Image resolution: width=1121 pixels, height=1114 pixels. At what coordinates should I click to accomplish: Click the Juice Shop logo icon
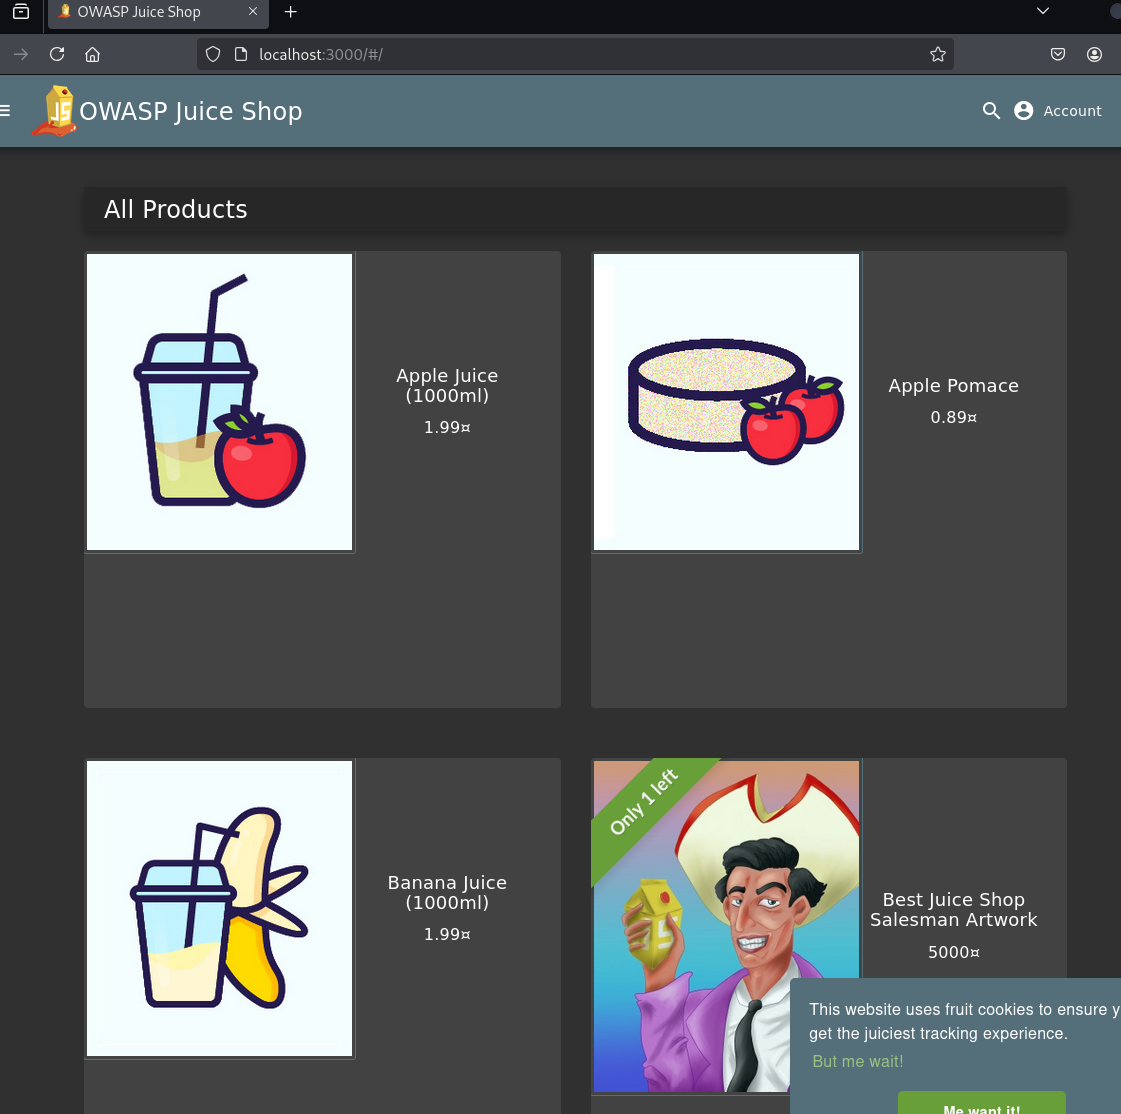coord(55,111)
